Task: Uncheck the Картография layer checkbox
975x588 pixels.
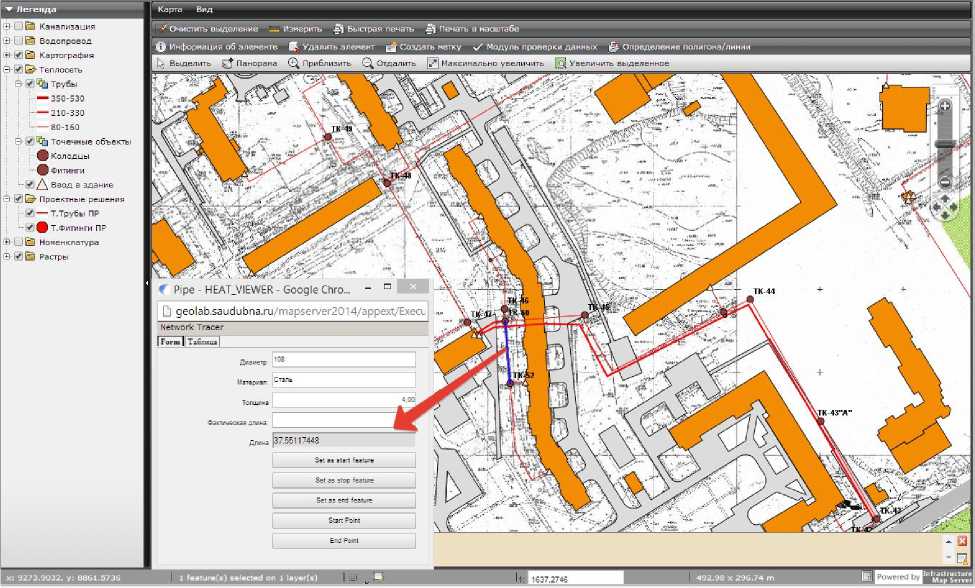Action: tap(18, 55)
